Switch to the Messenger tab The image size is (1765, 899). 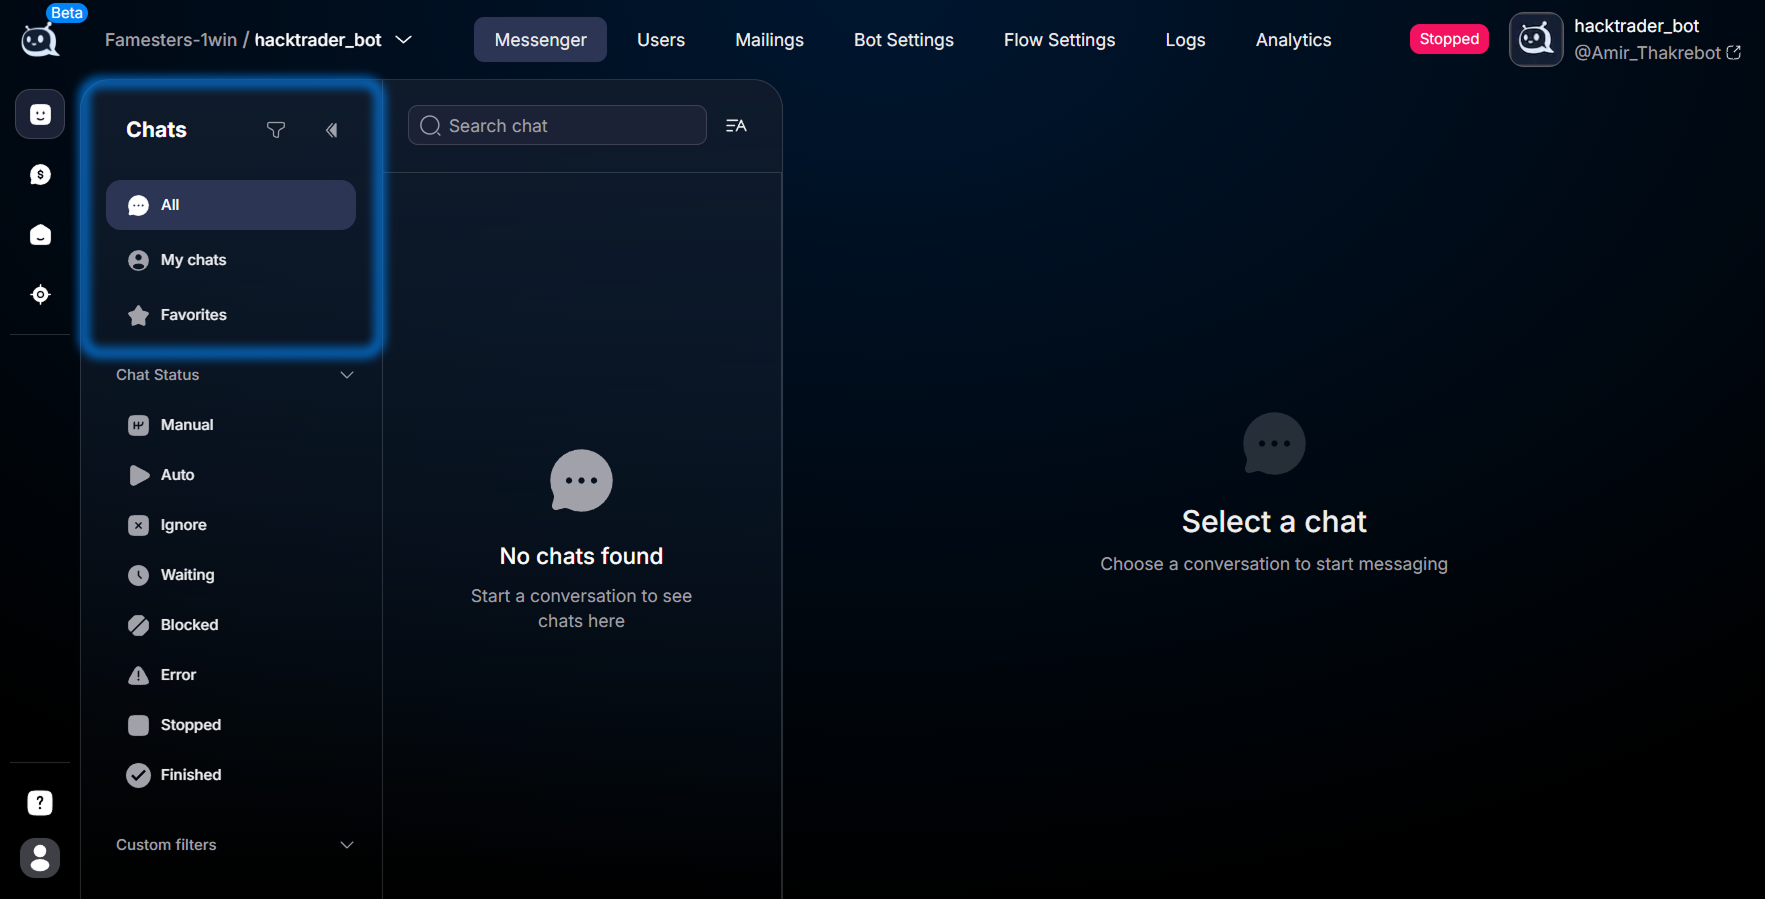(540, 40)
